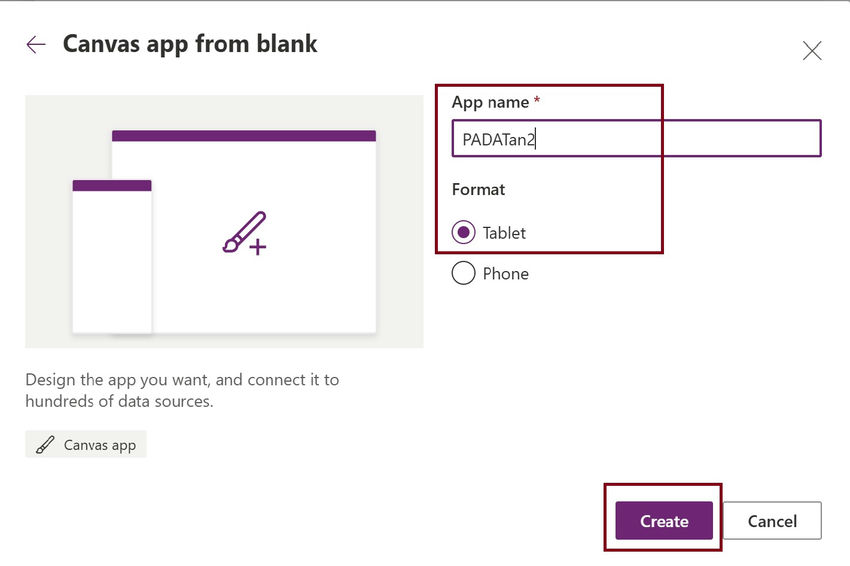Viewport: 850px width, 566px height.
Task: Click the Tablet option label text
Action: pos(504,233)
